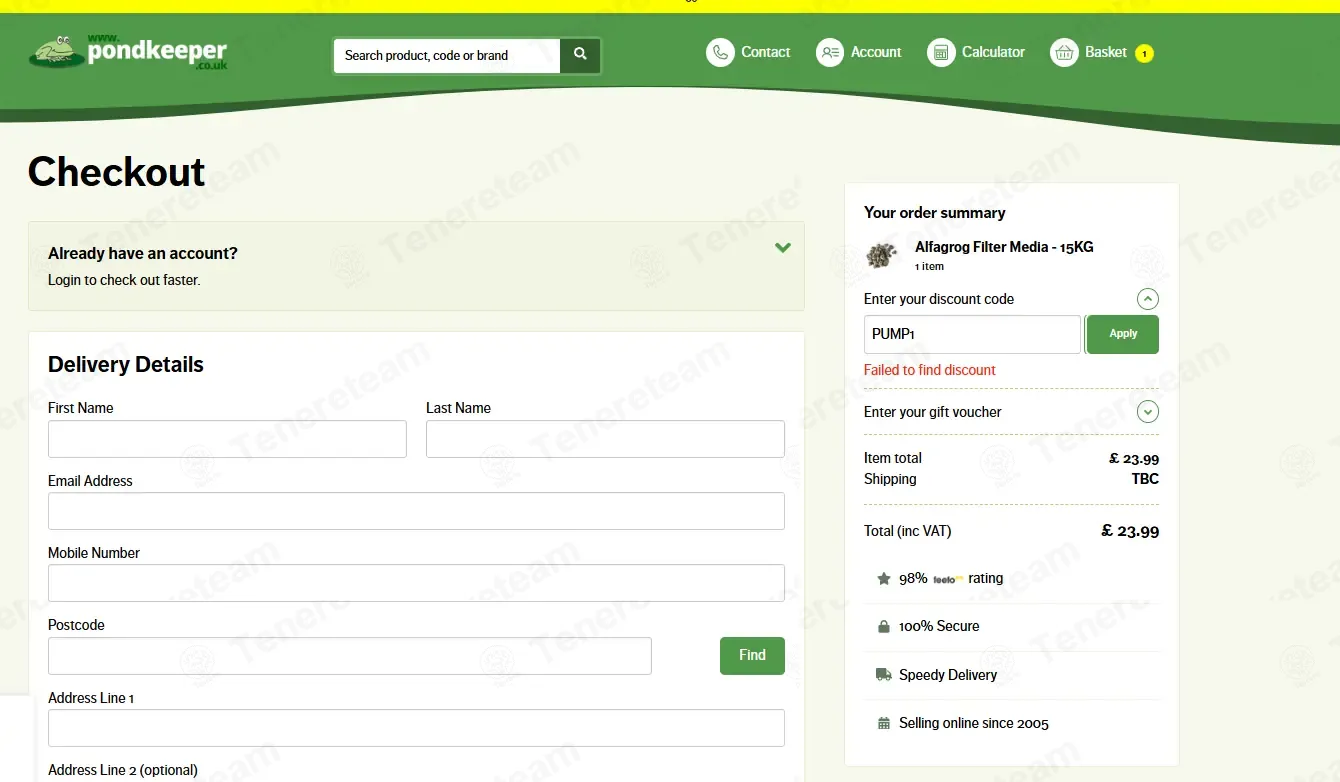Open the Alfagrog Filter Media product thumbnail
Screen dimensions: 1340x782
(x=882, y=256)
